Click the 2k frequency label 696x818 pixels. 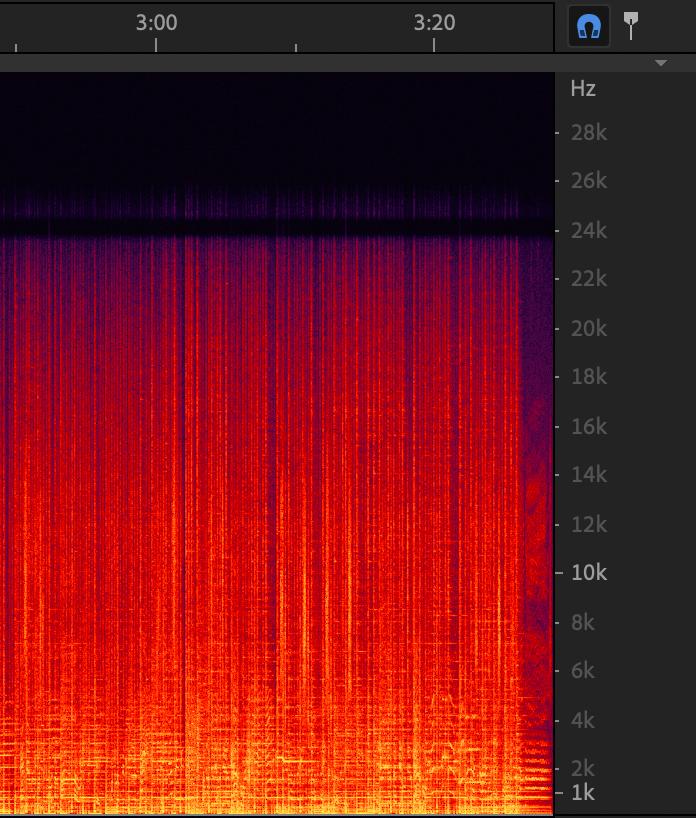point(582,769)
